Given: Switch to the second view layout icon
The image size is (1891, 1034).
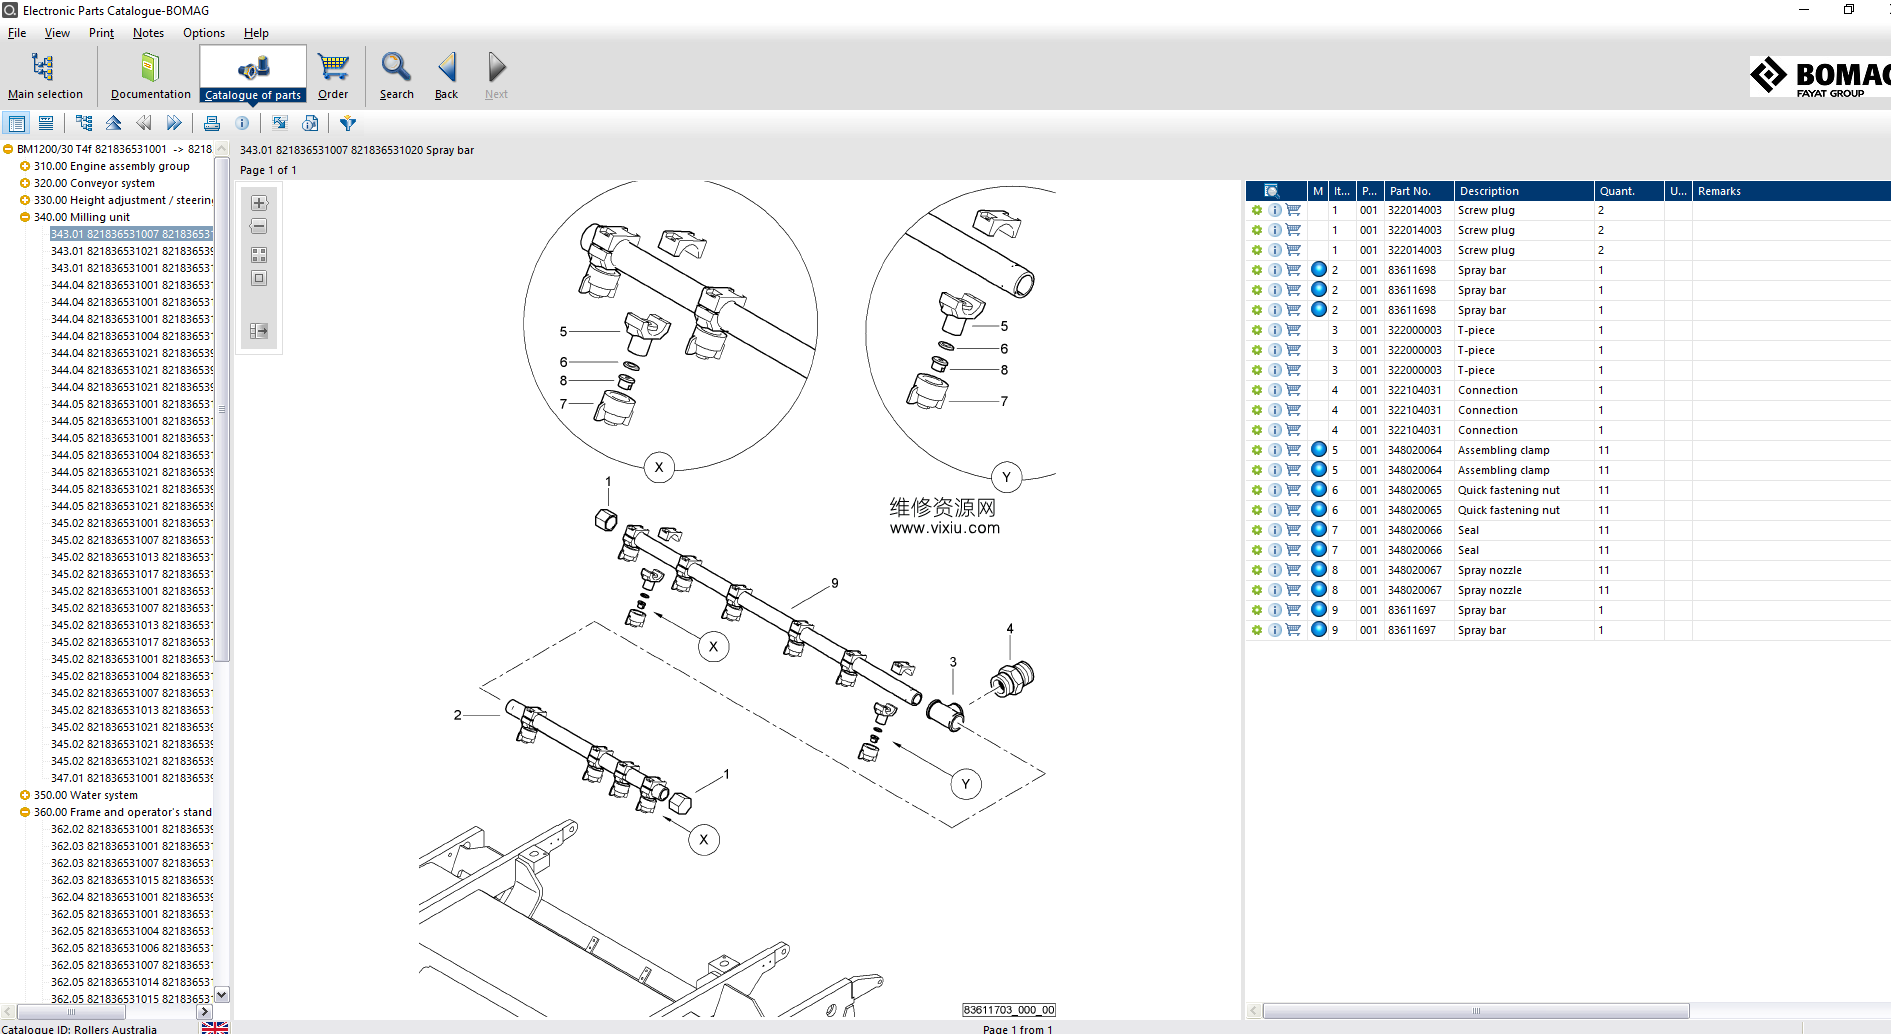Looking at the screenshot, I should click(x=46, y=123).
